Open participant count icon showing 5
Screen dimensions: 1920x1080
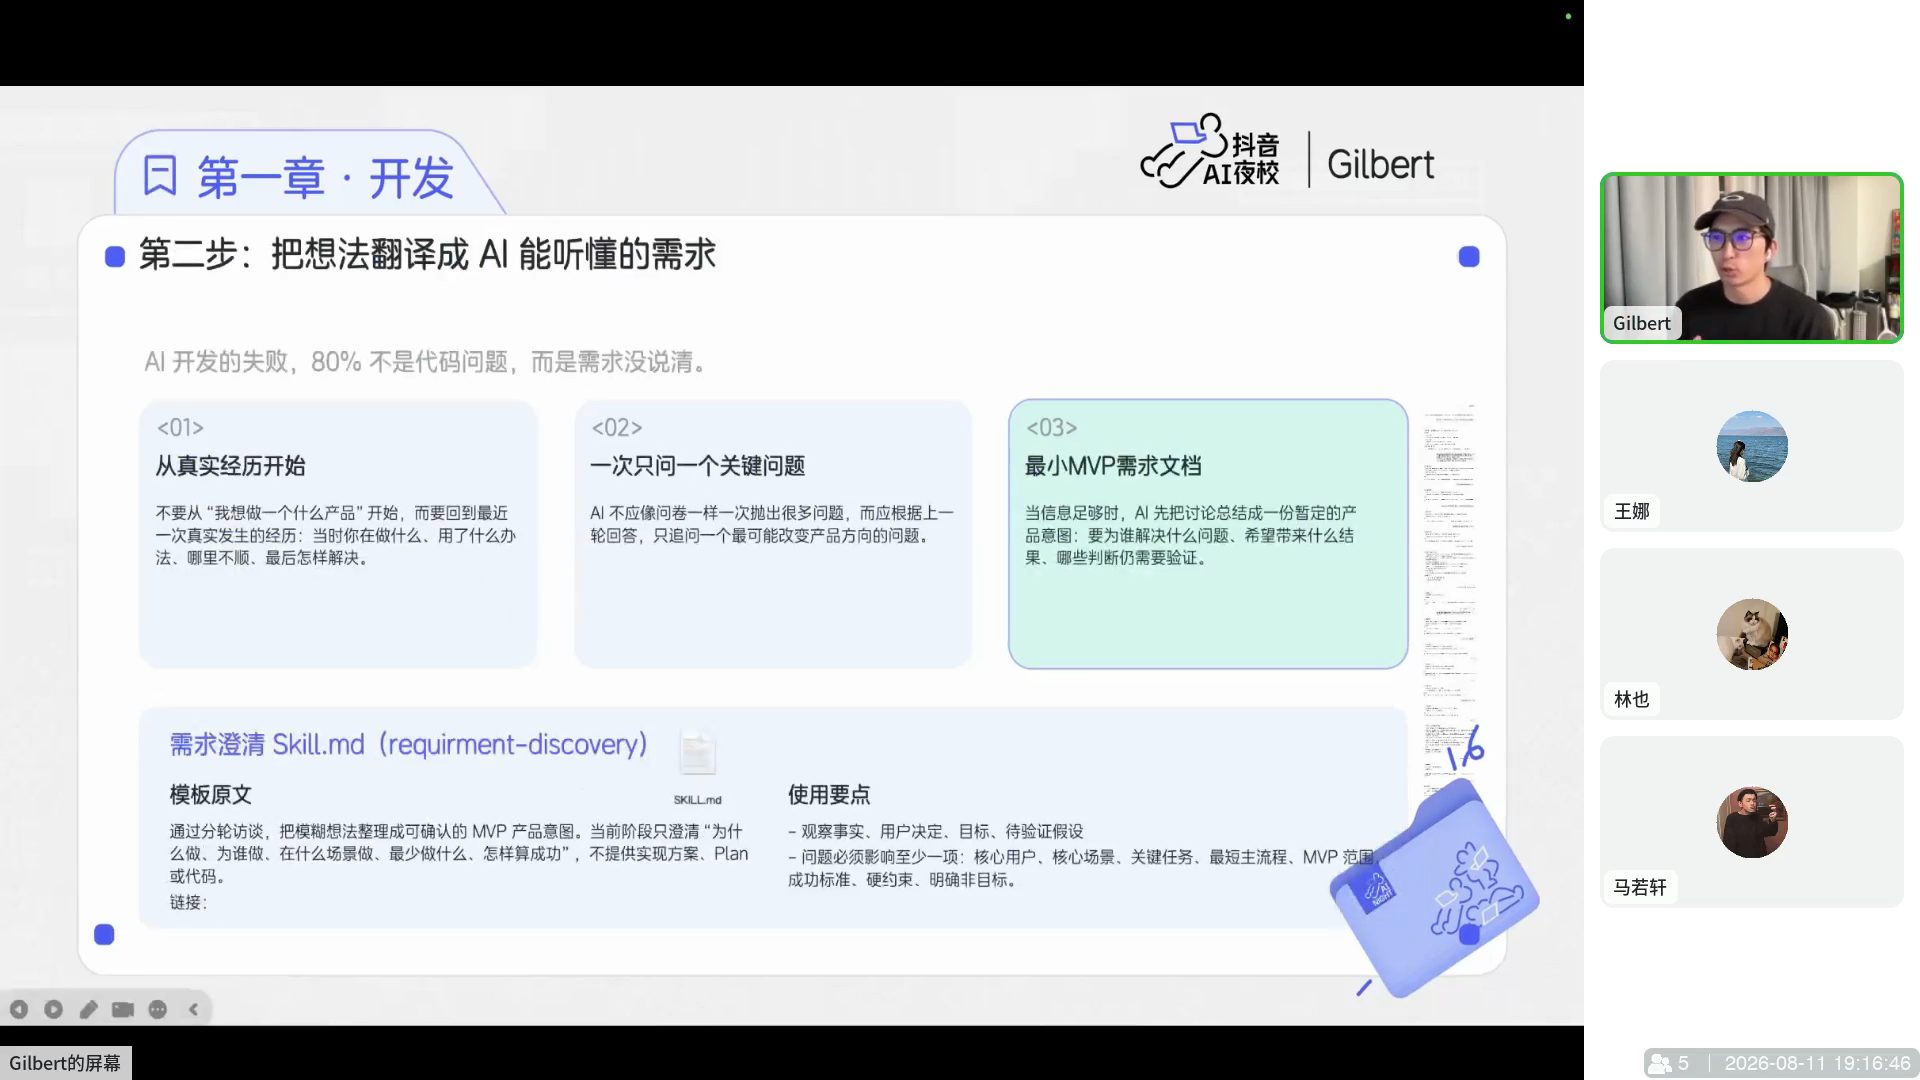point(1669,1063)
